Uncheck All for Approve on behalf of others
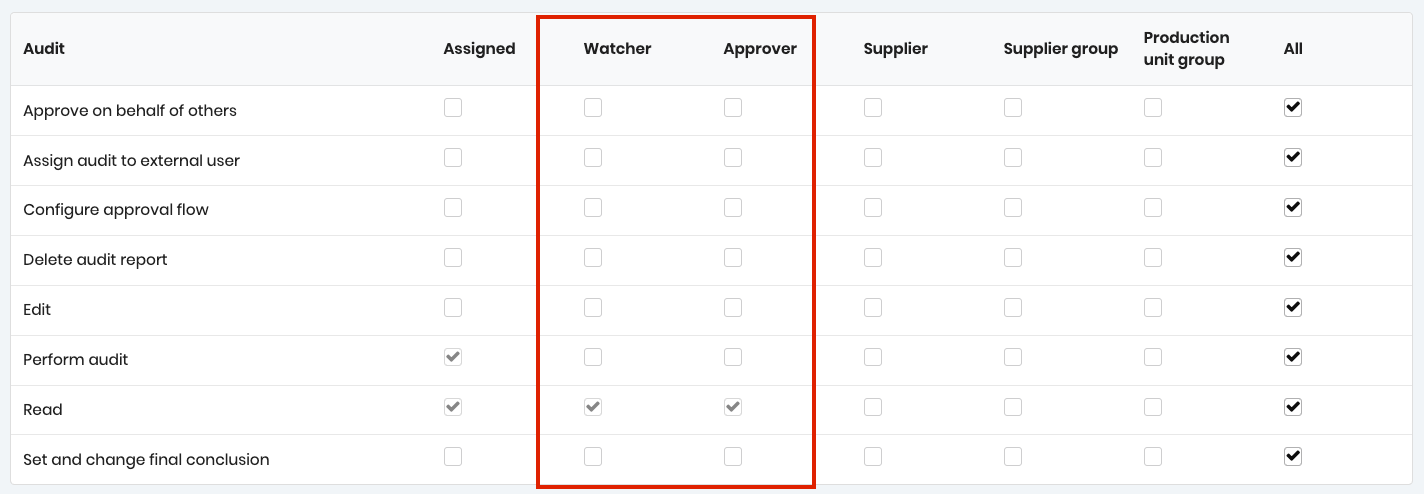Viewport: 1424px width, 494px height. pos(1293,107)
